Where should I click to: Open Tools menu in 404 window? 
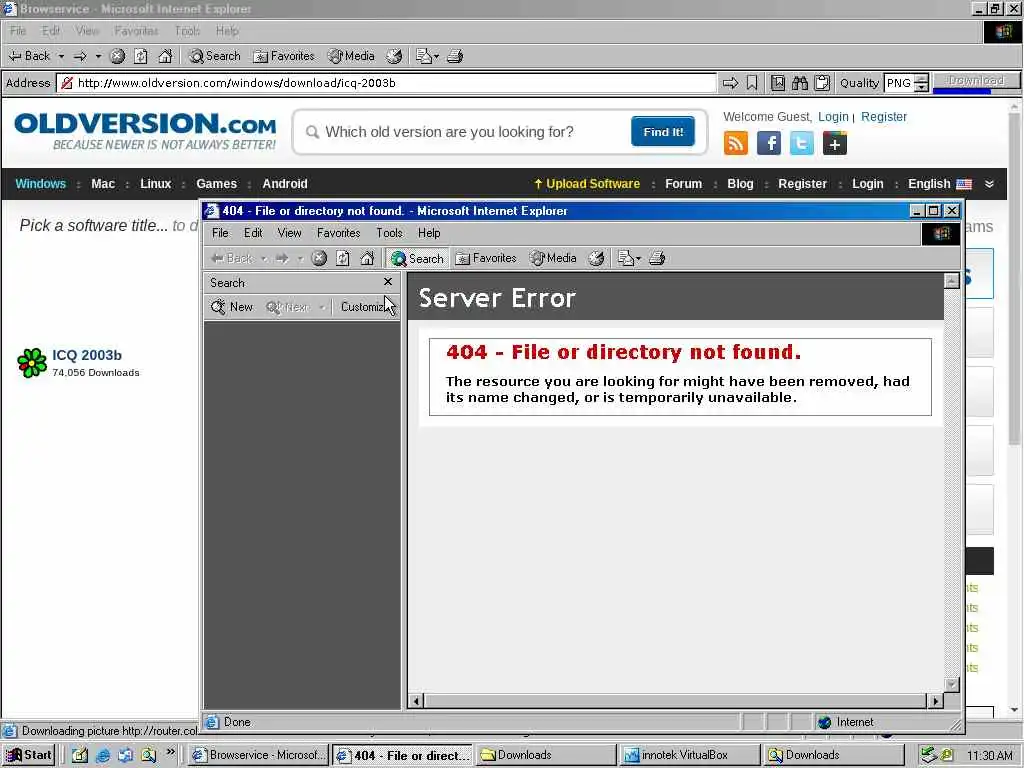[x=389, y=233]
